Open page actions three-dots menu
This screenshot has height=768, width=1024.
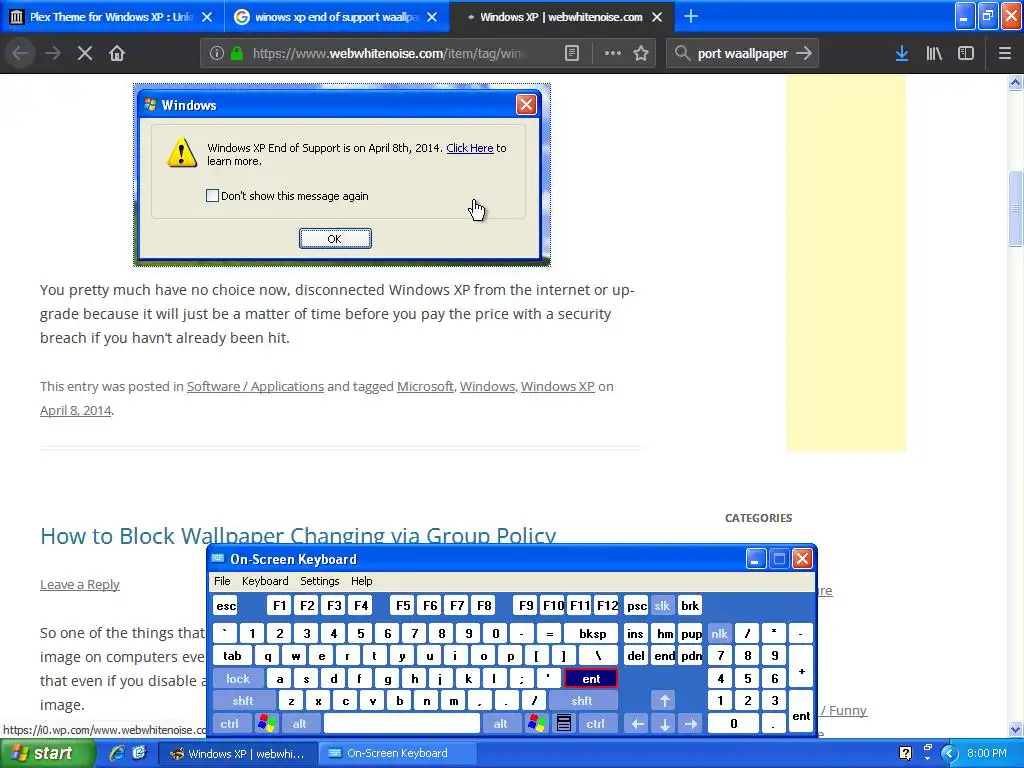point(613,54)
